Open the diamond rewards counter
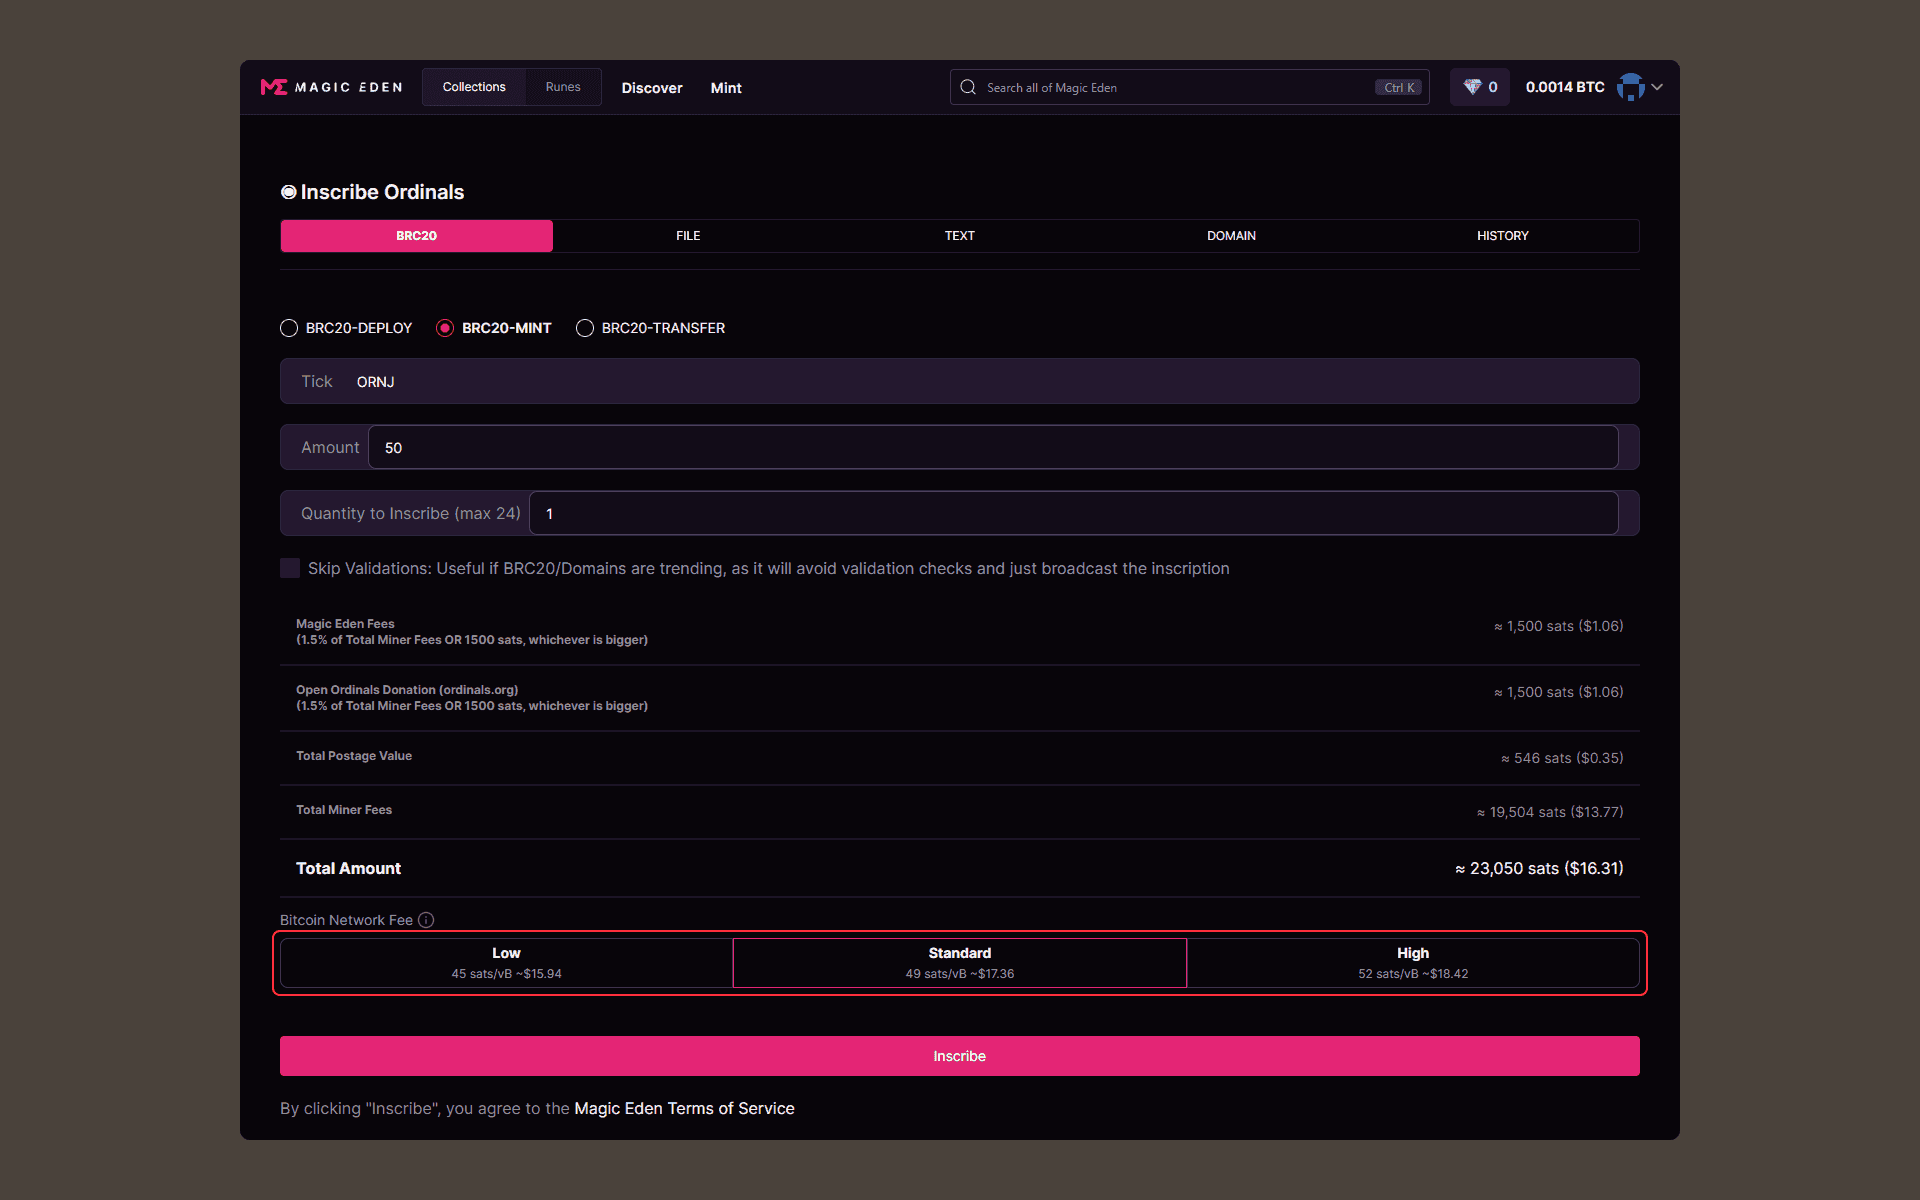1920x1200 pixels. coord(1480,87)
